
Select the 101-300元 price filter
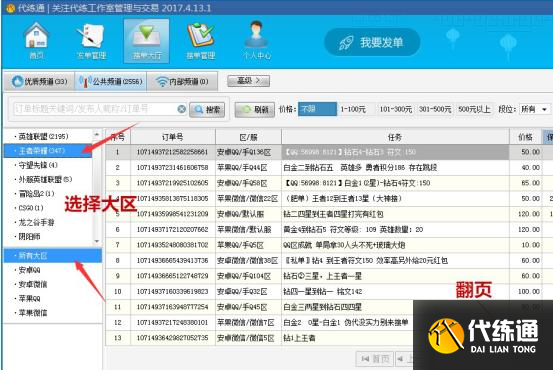point(395,109)
